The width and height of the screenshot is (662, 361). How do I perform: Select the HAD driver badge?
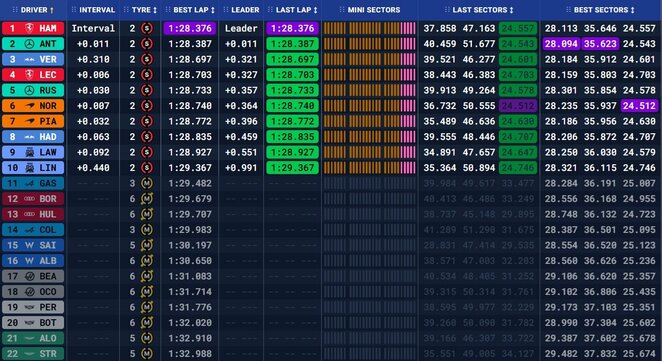click(x=33, y=137)
